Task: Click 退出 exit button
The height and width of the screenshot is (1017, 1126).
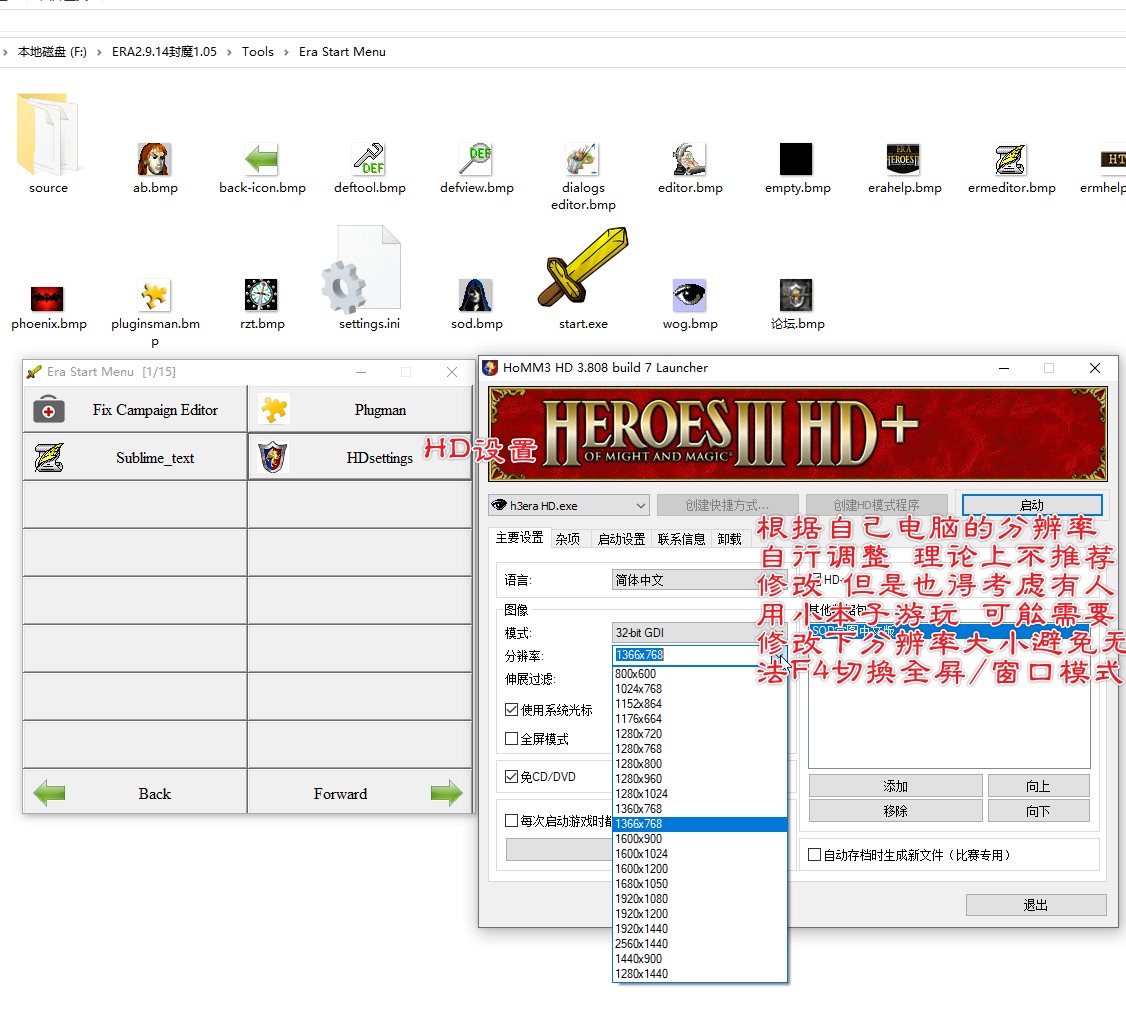Action: pos(1036,905)
